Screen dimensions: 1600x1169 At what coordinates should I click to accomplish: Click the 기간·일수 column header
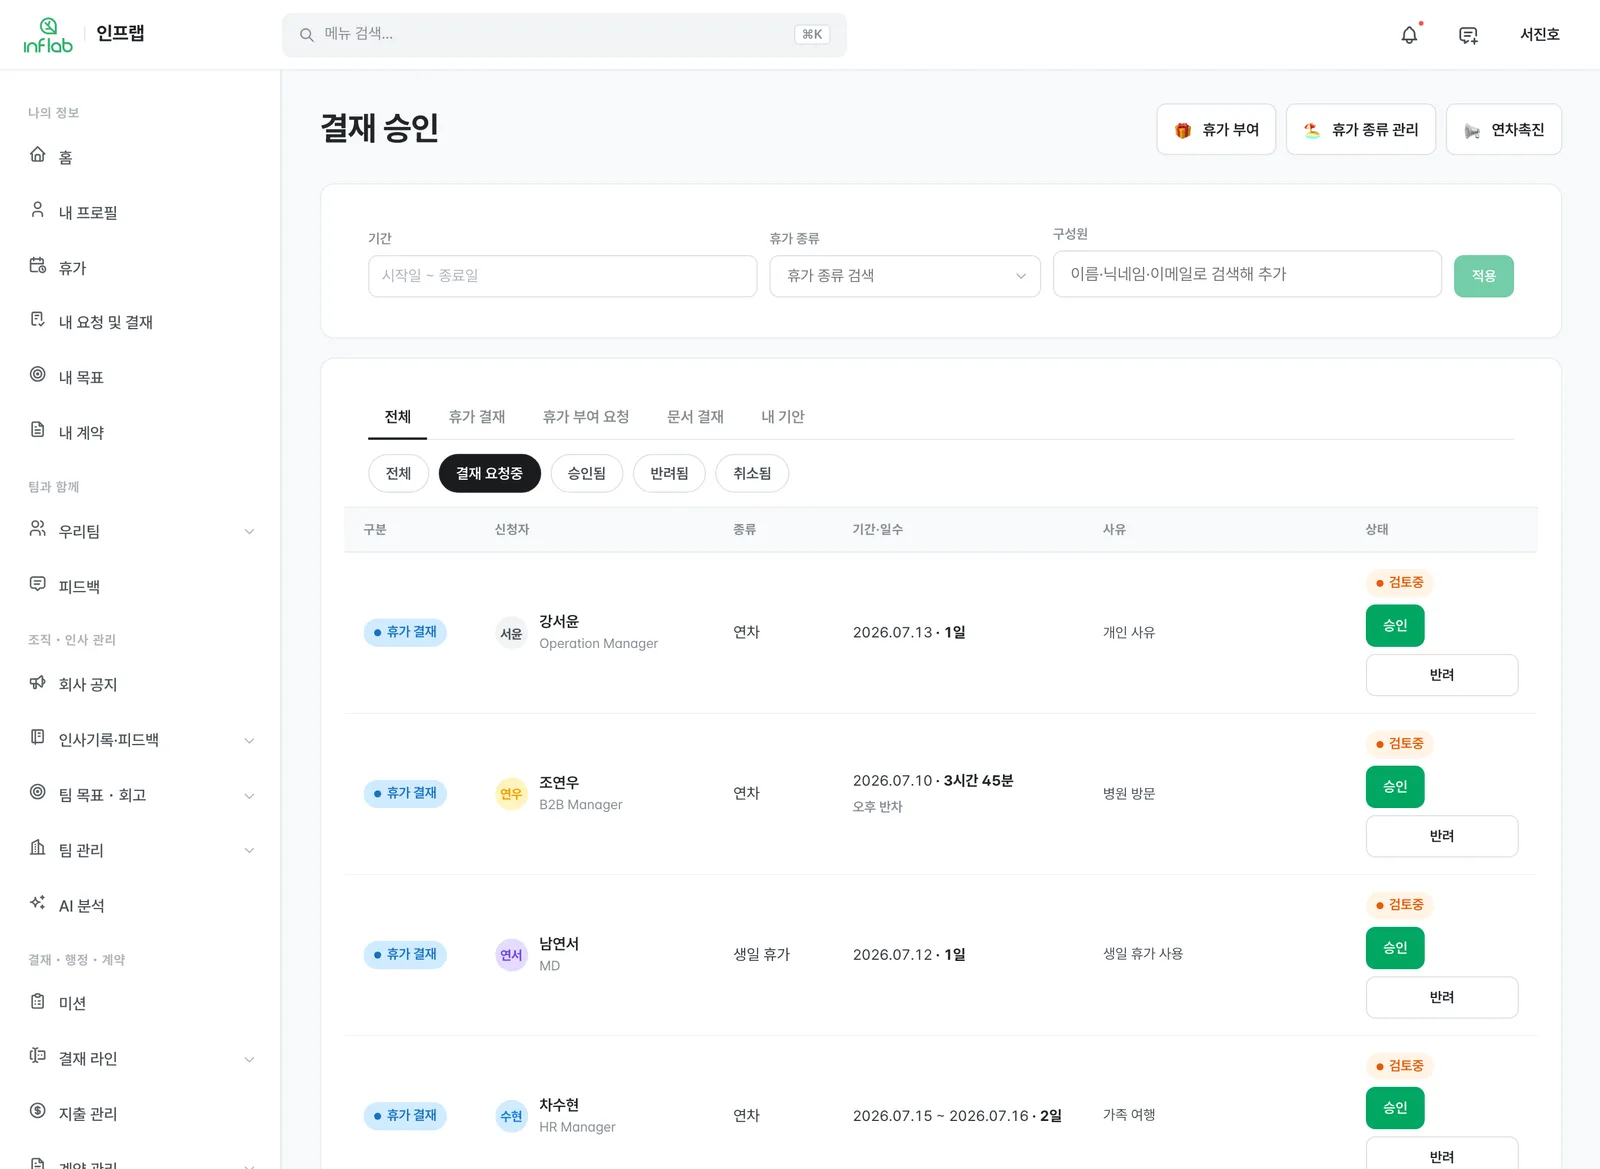click(x=878, y=530)
